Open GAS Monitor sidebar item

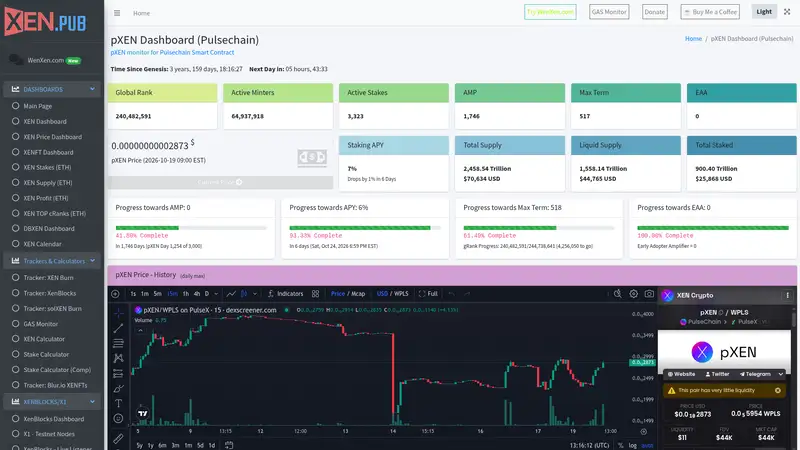[40, 324]
